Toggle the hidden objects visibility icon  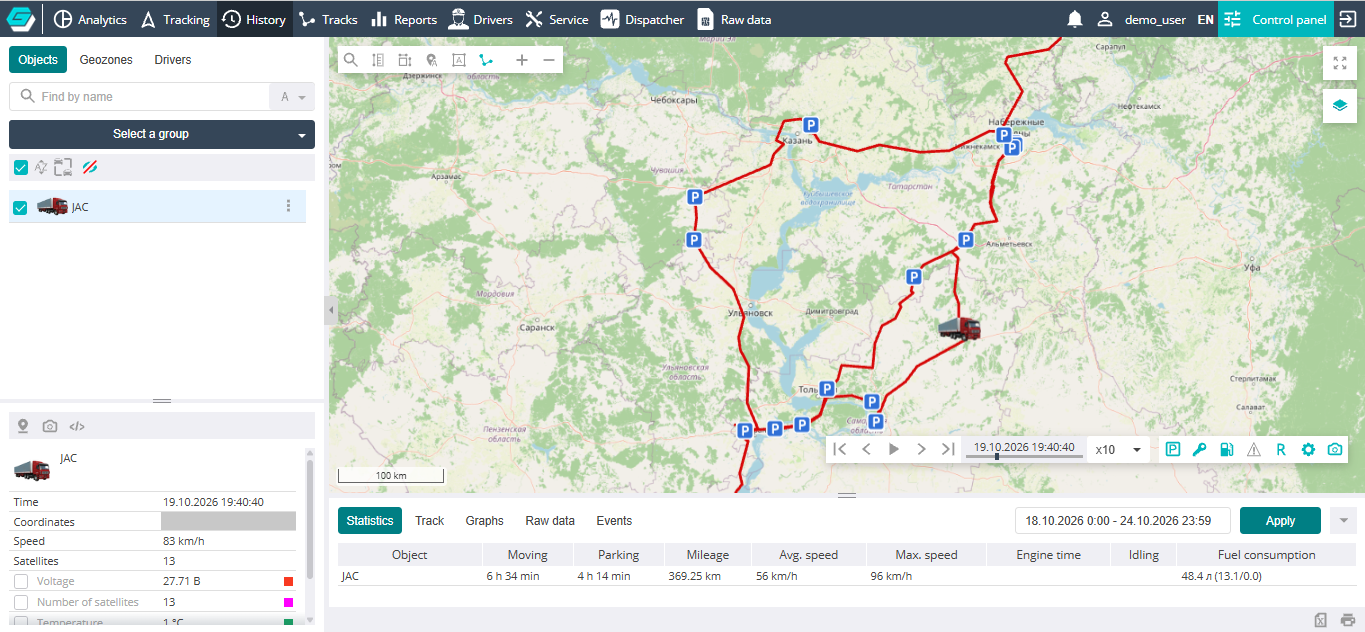[90, 167]
